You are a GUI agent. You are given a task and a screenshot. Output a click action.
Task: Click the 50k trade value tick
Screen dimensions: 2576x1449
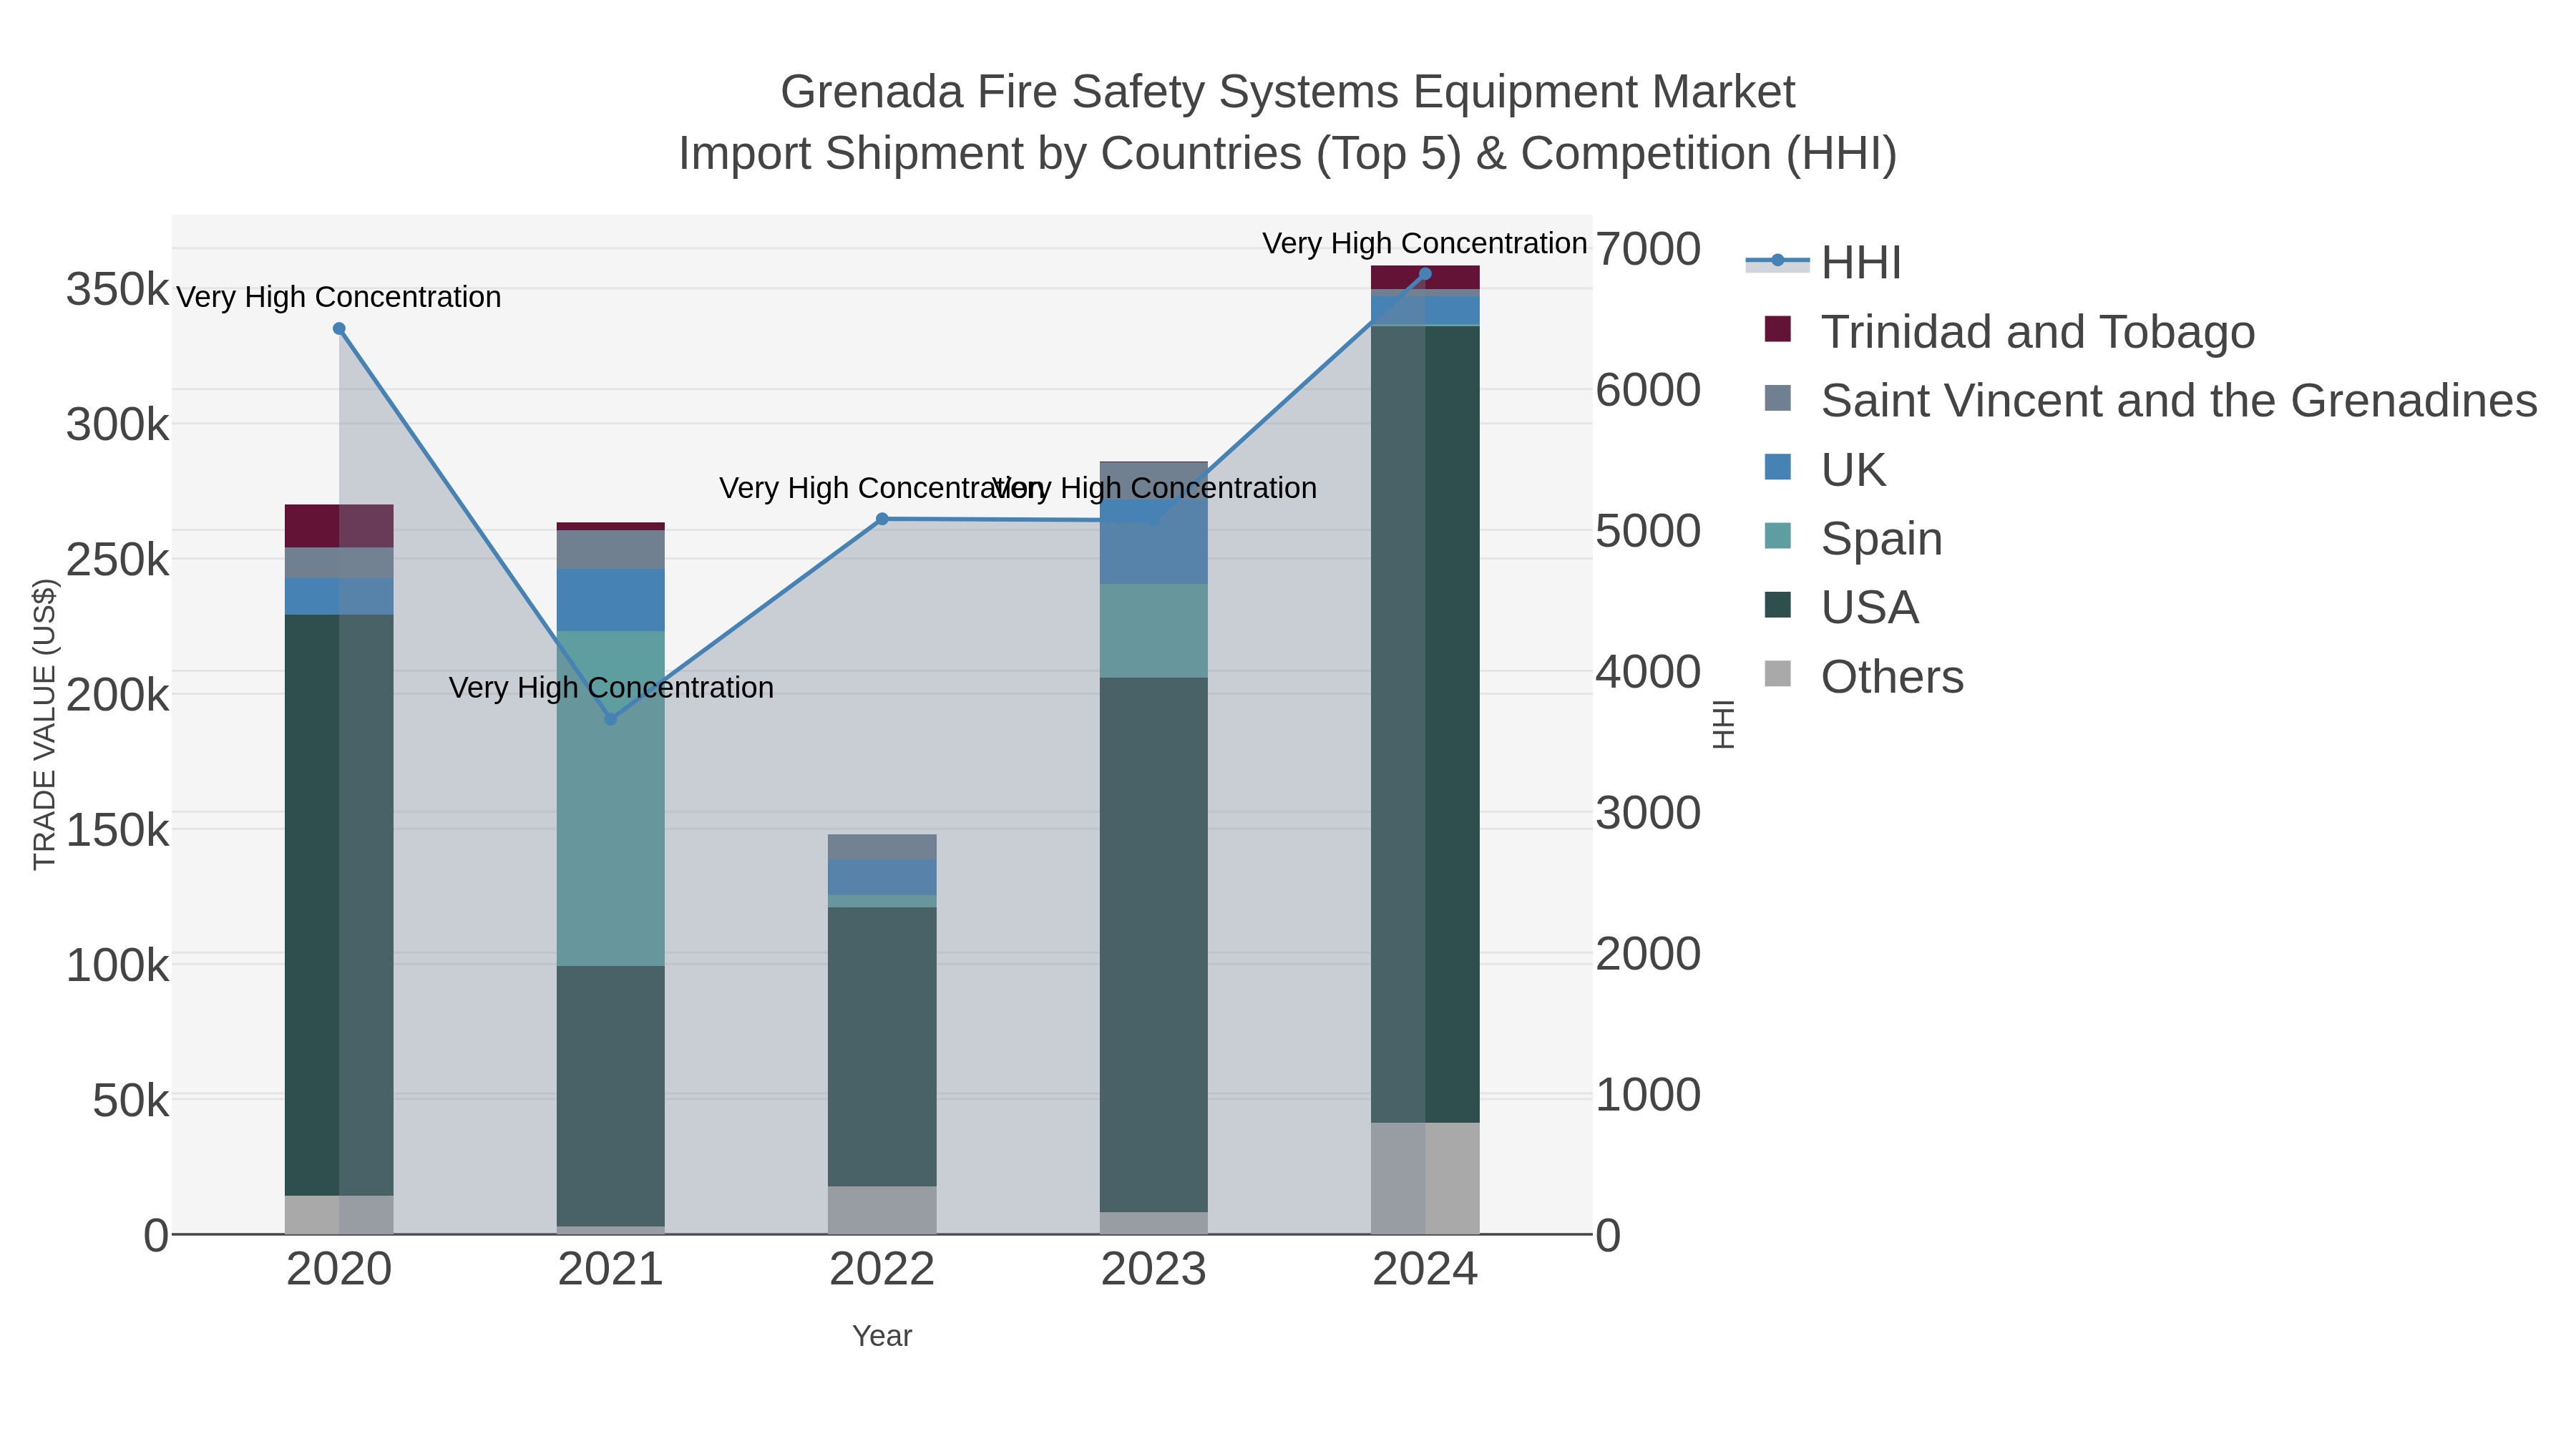[131, 1101]
